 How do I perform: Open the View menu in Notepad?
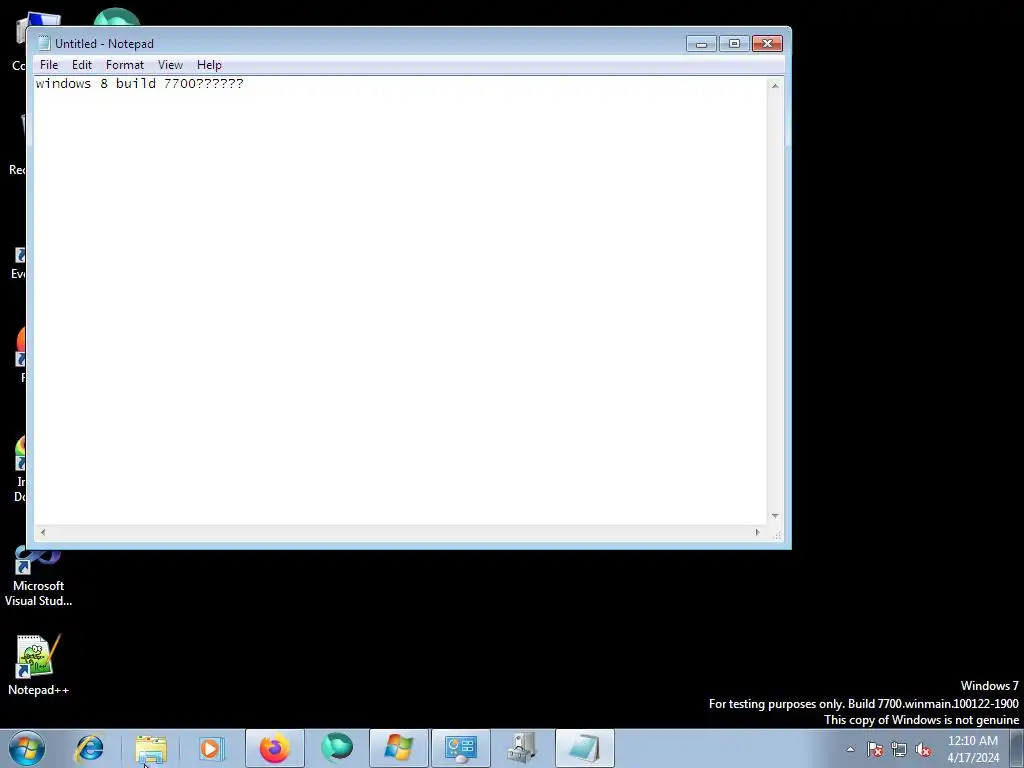(x=170, y=65)
